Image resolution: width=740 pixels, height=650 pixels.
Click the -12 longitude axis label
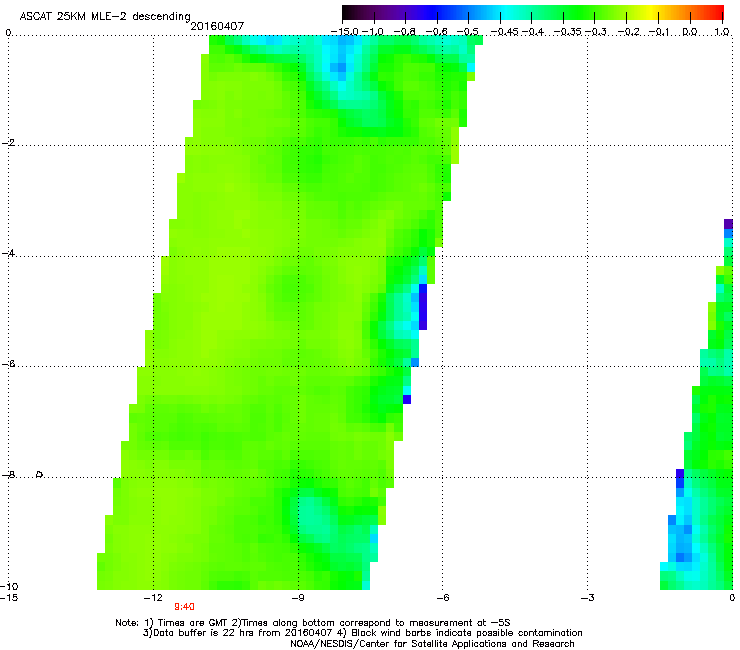153,598
